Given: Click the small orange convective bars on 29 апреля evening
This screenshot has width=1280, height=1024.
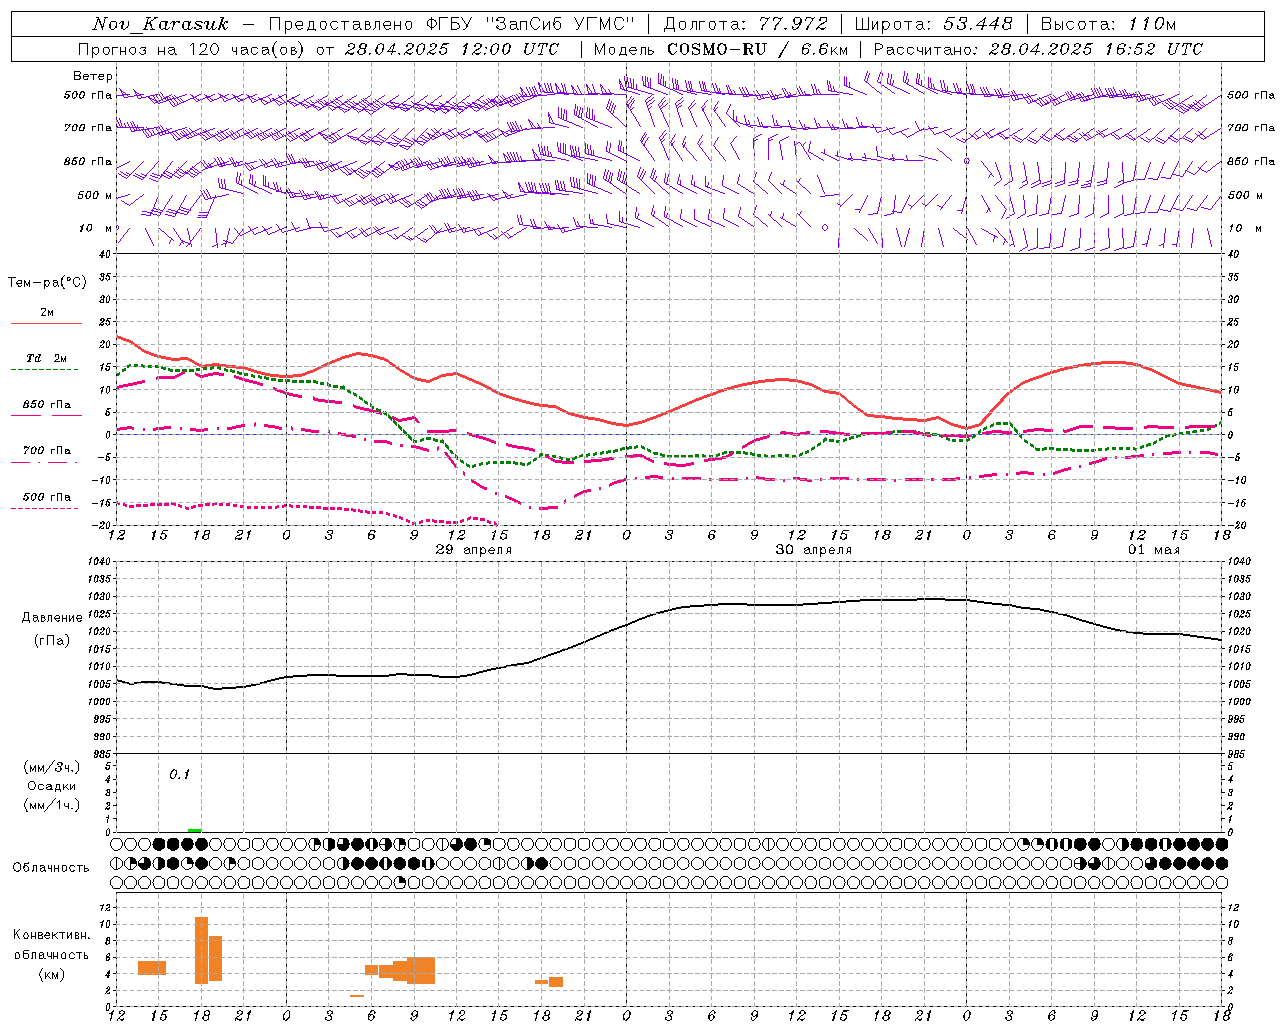Looking at the screenshot, I should (x=549, y=982).
